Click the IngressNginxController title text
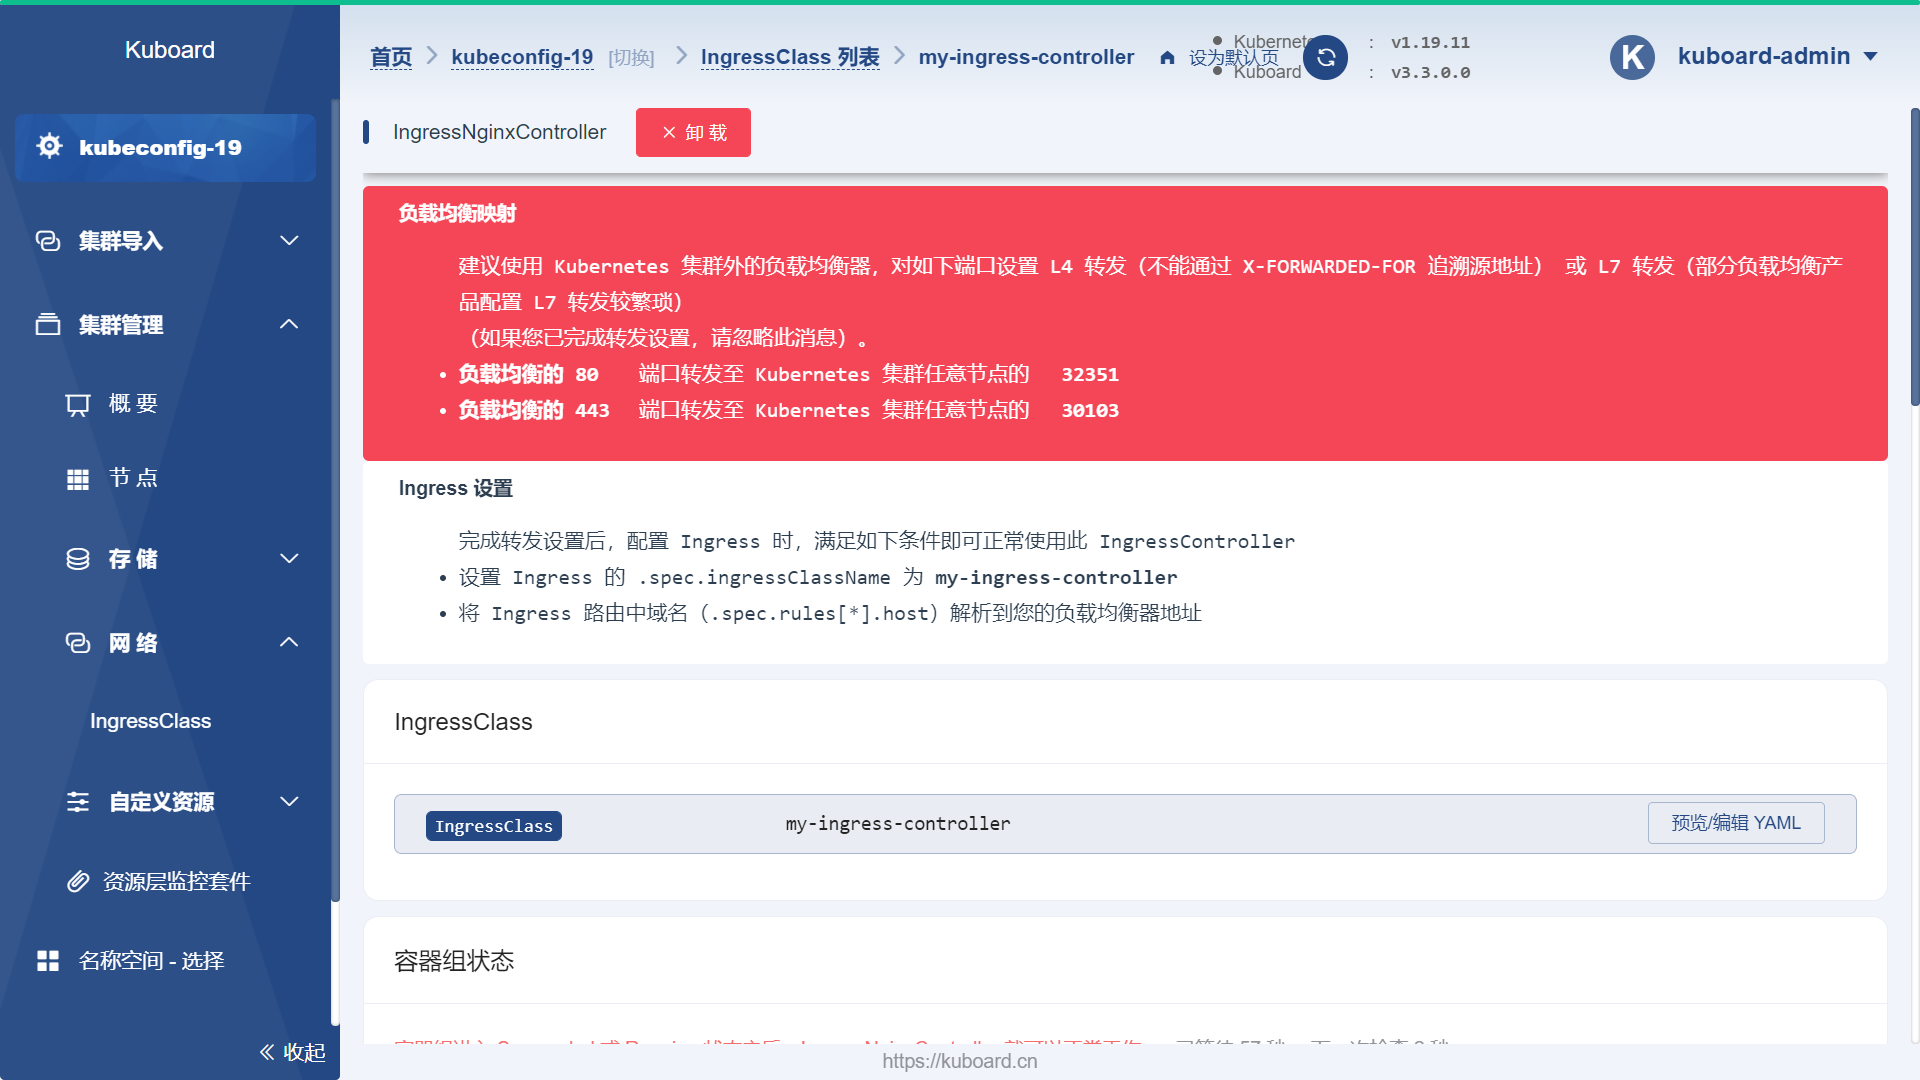The height and width of the screenshot is (1080, 1920). click(499, 132)
